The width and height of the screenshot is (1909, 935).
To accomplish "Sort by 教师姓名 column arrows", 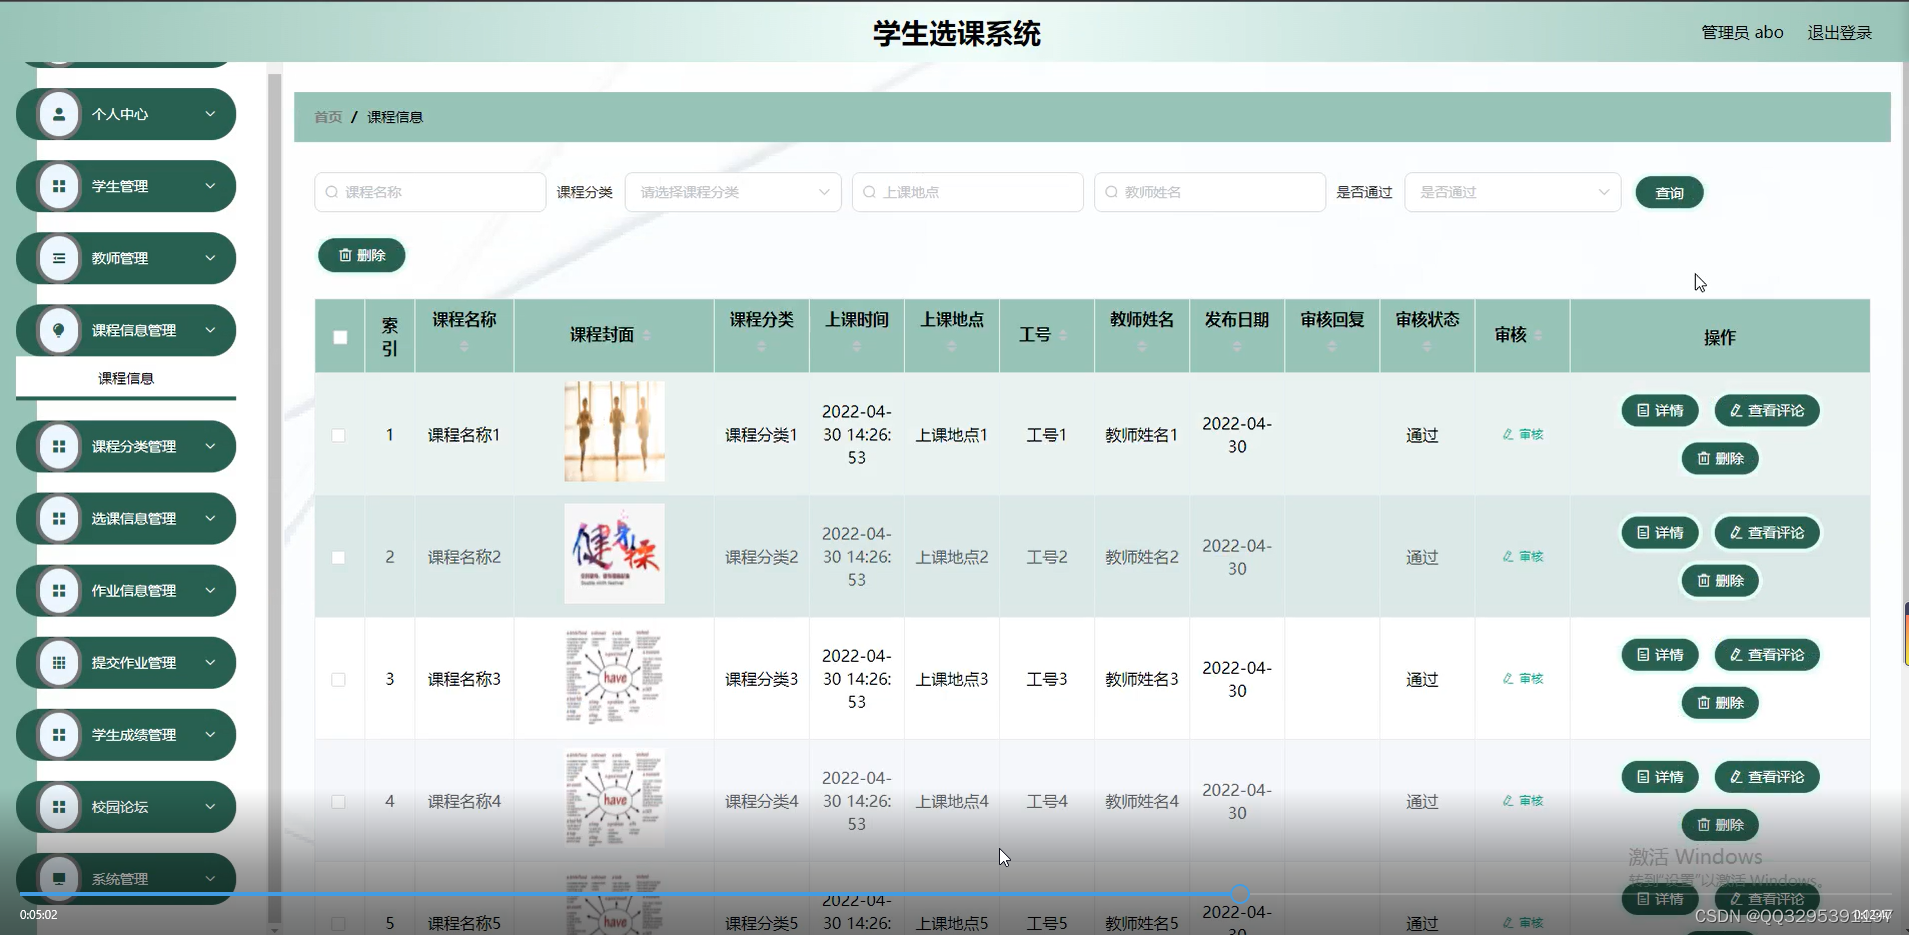I will [1142, 346].
